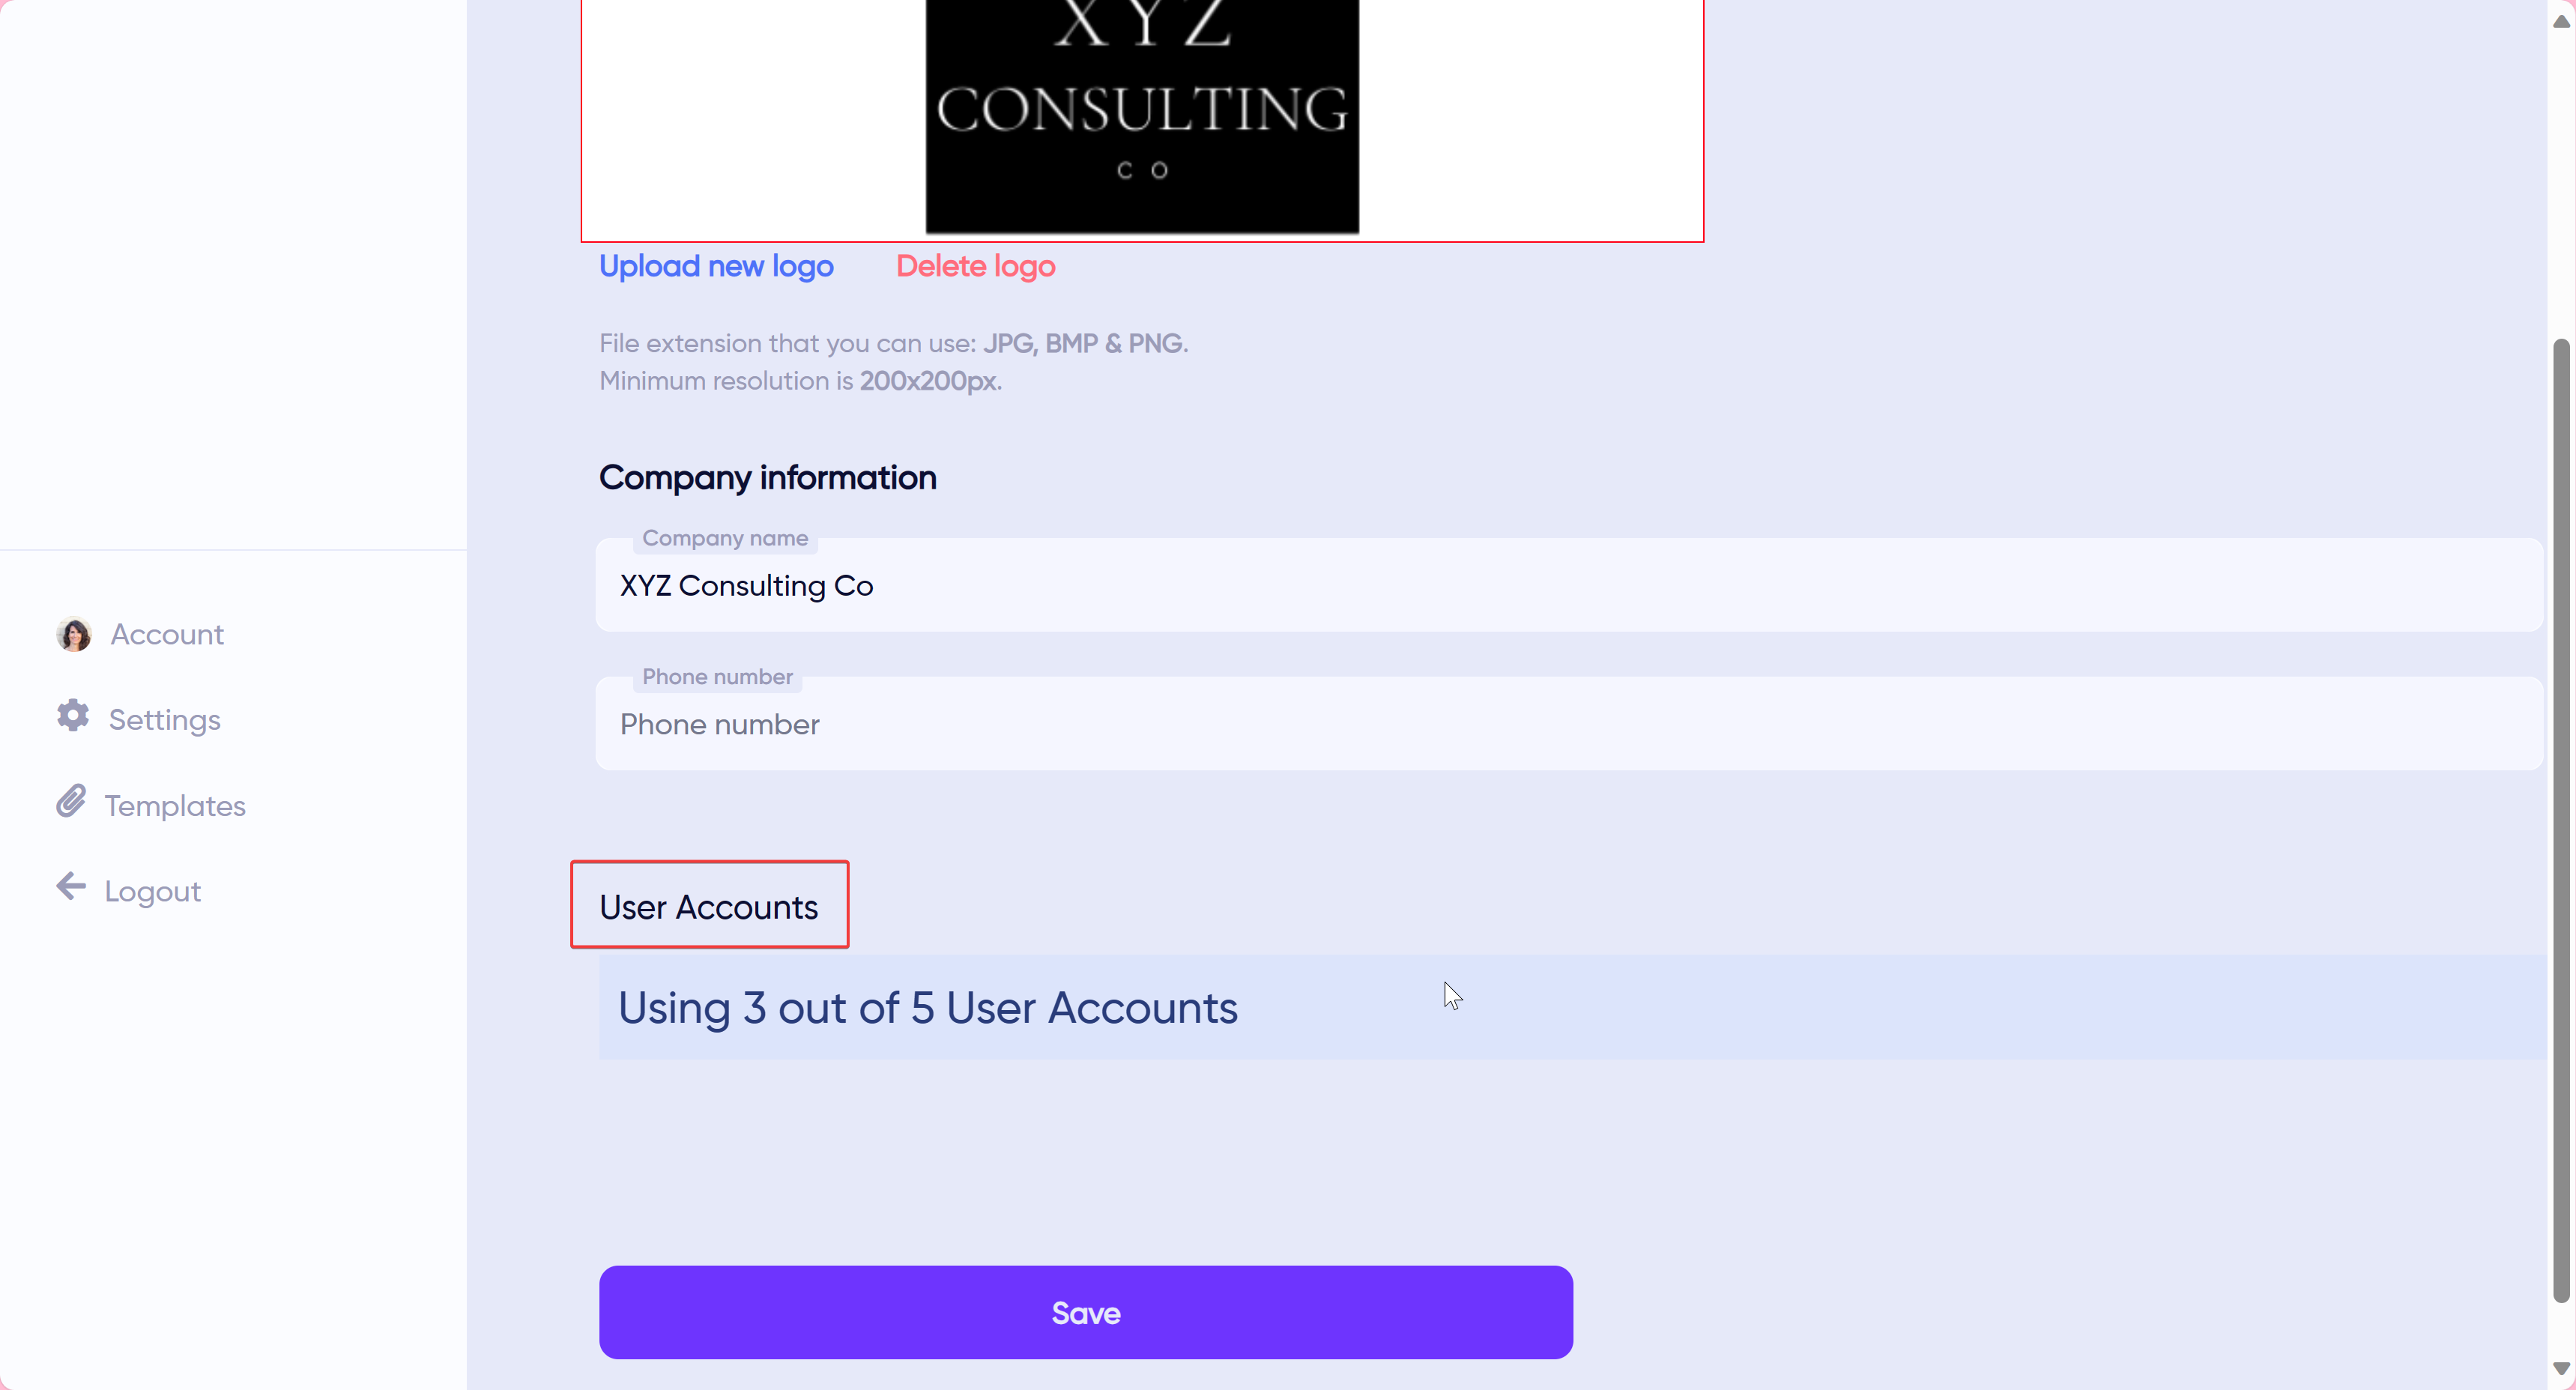The height and width of the screenshot is (1390, 2576).
Task: Click the Account avatar icon in sidebar
Action: point(73,634)
